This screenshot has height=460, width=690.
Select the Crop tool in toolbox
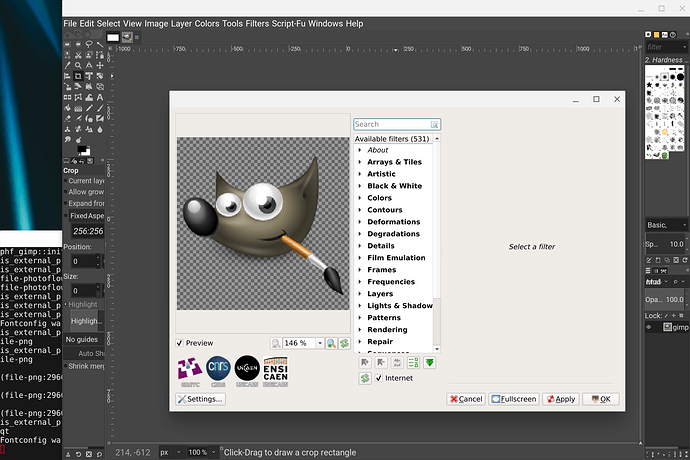78,76
